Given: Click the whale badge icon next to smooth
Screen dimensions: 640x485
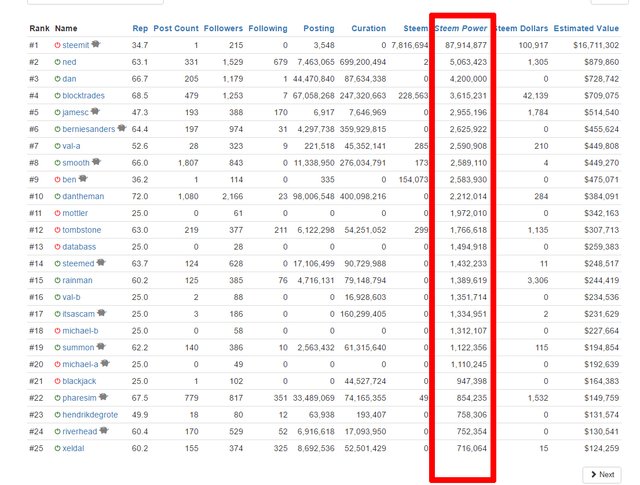Looking at the screenshot, I should click(96, 162).
